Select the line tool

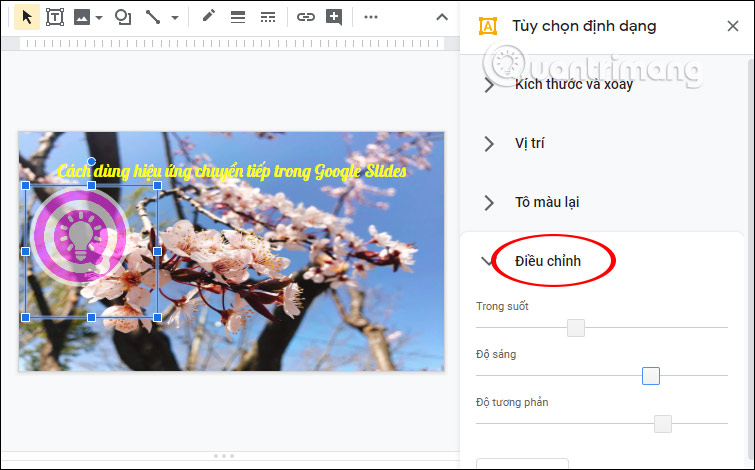click(x=153, y=17)
